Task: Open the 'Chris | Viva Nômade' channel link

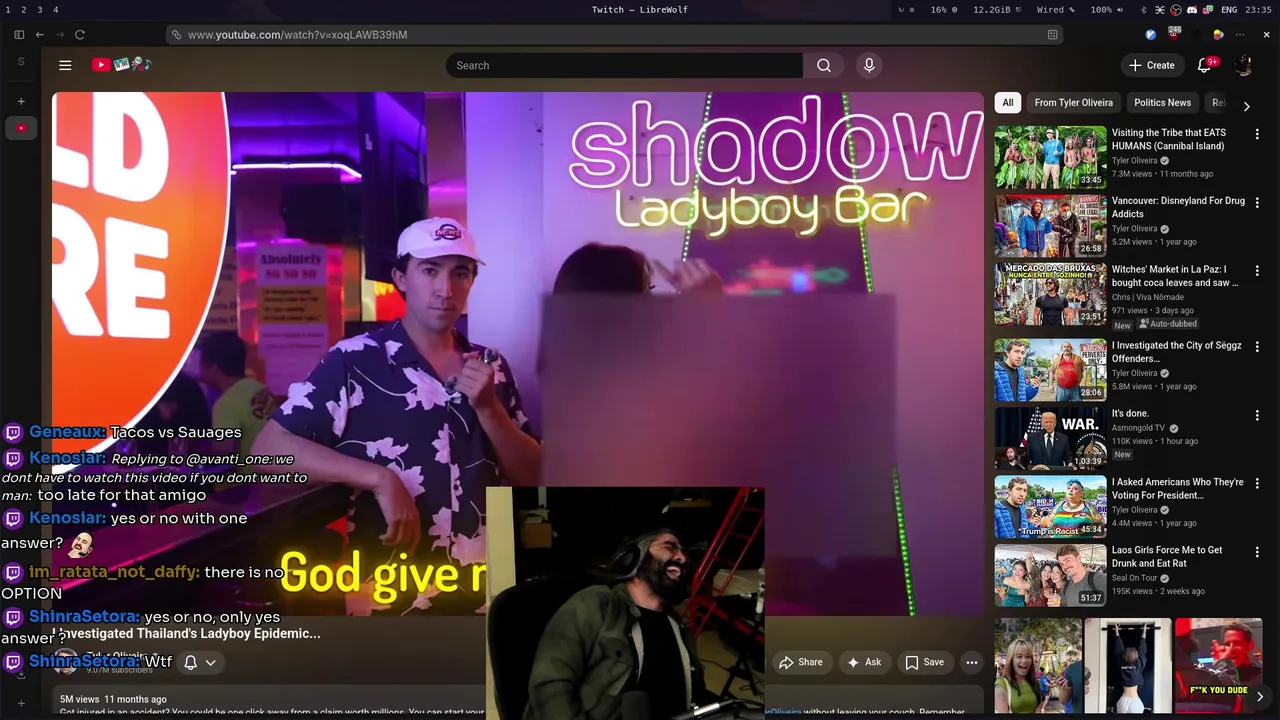Action: click(x=1148, y=297)
